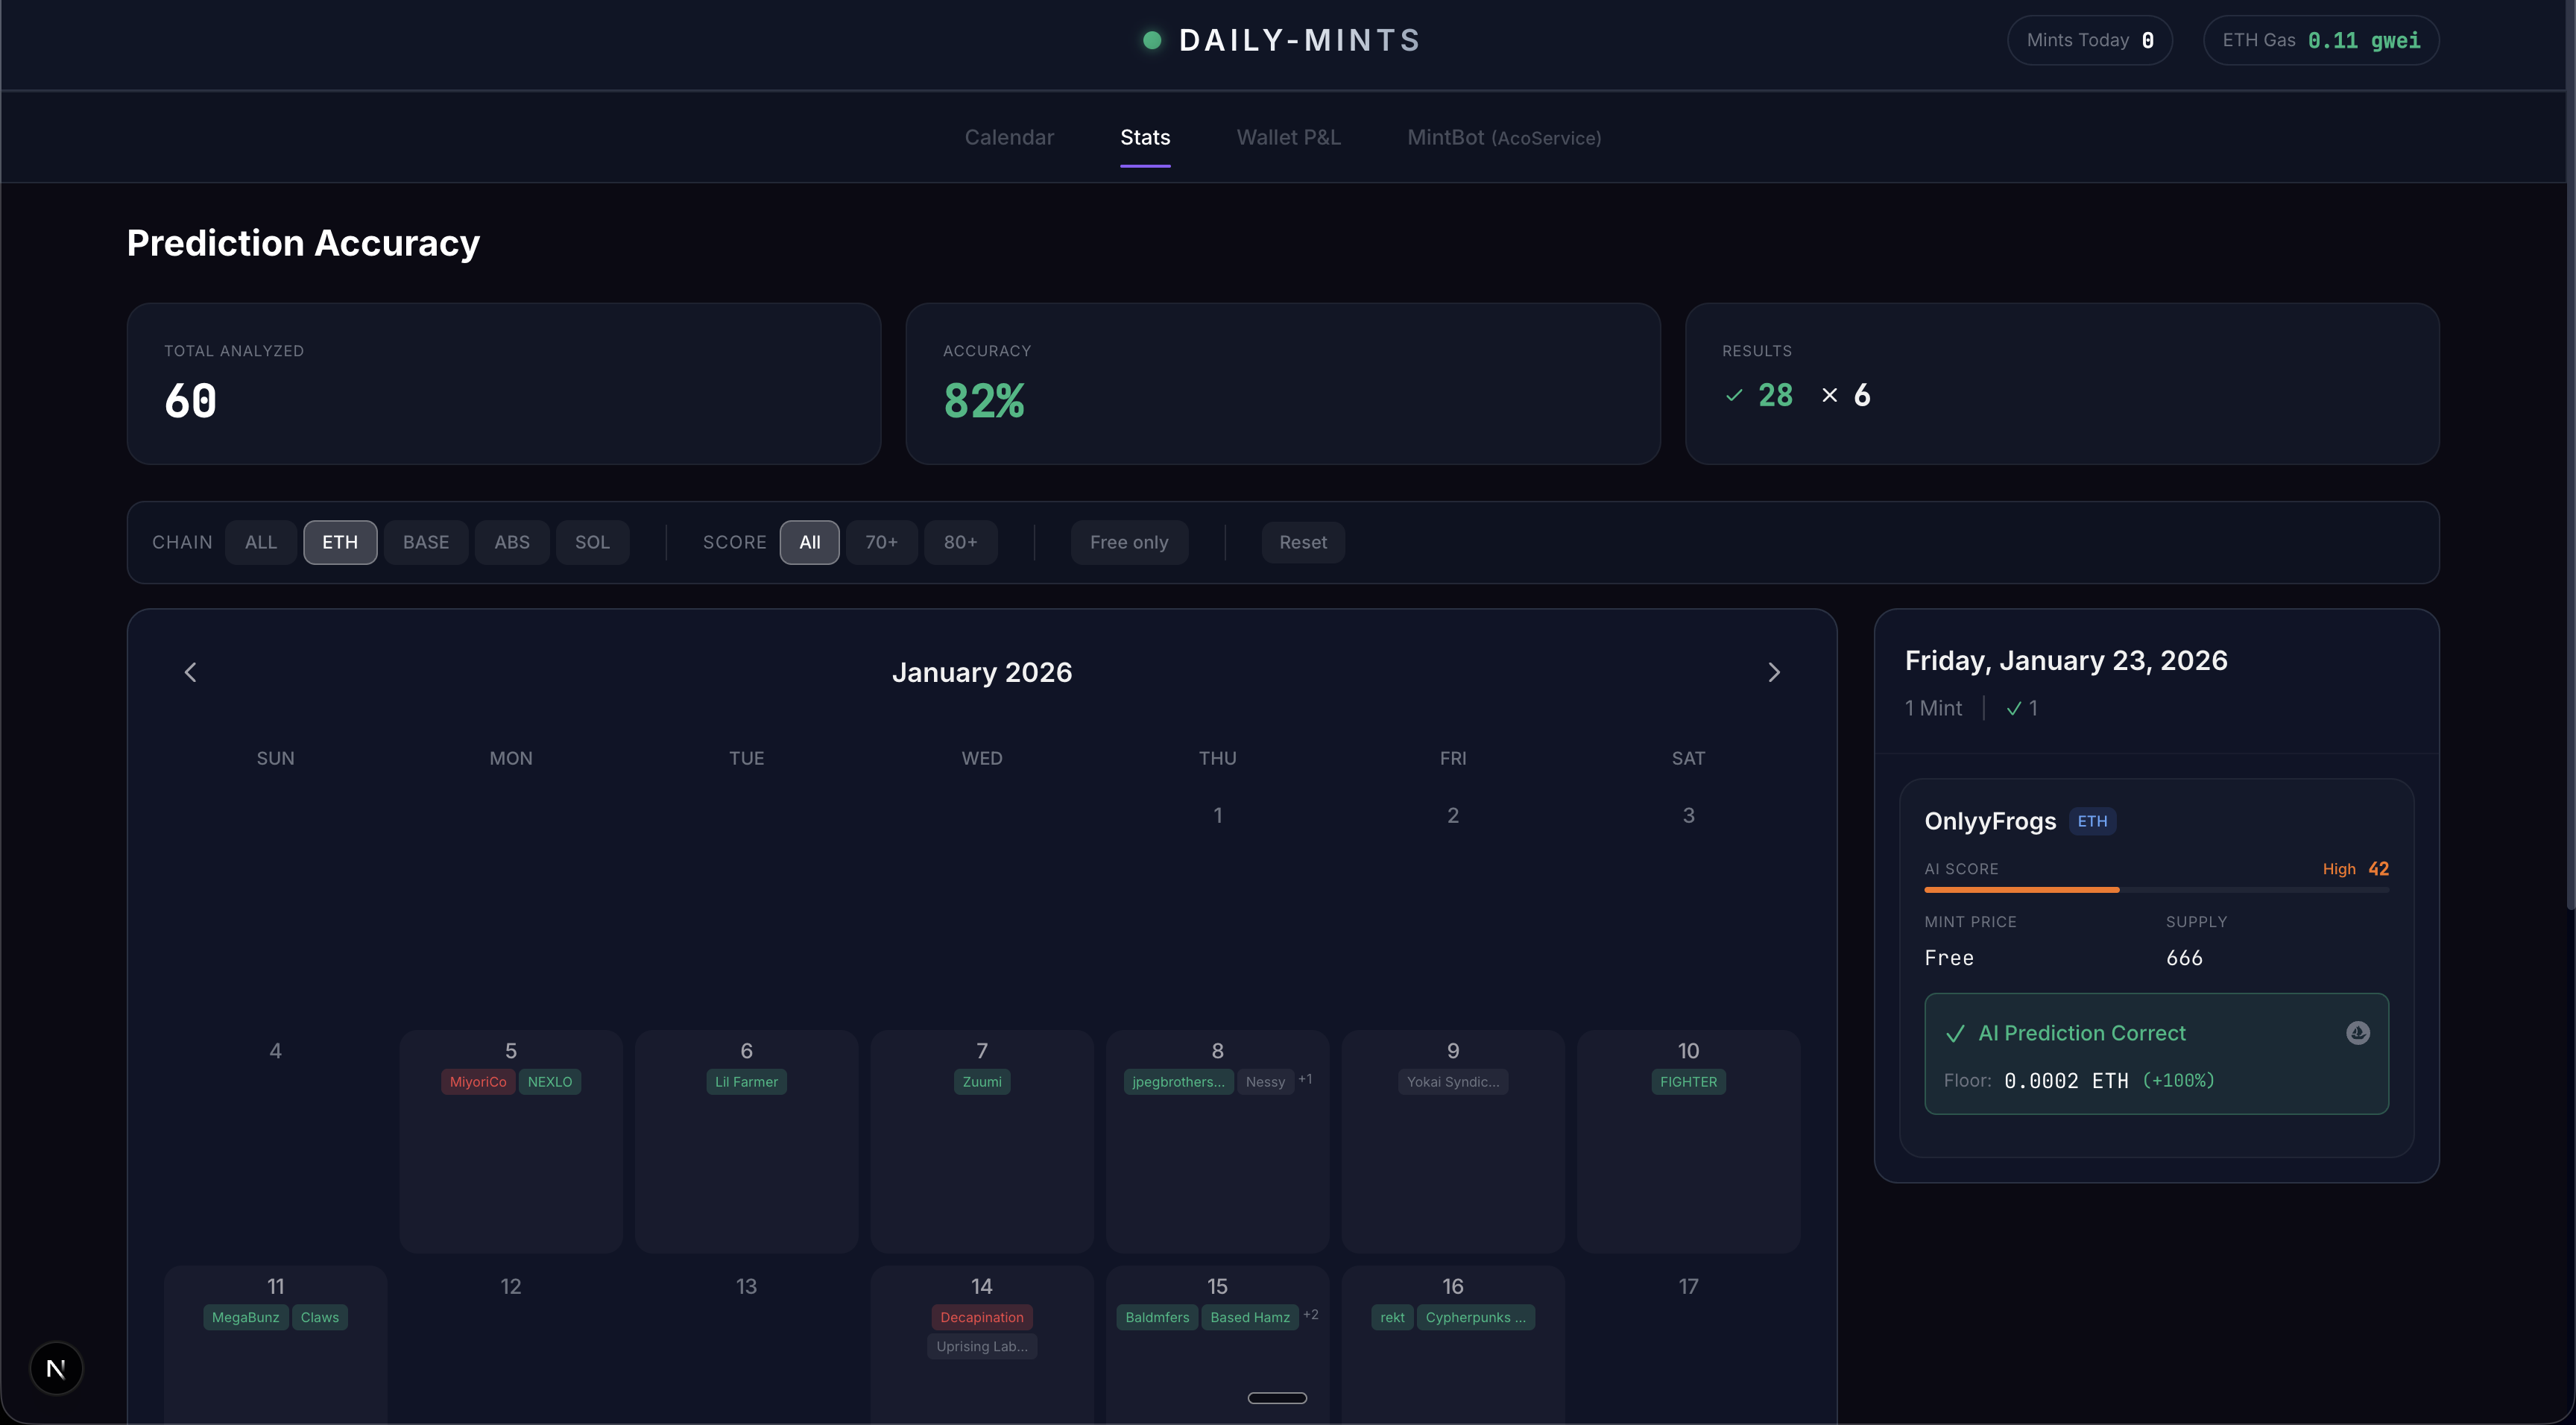Image resolution: width=2576 pixels, height=1425 pixels.
Task: Open the Calendar tab
Action: pos(1009,137)
